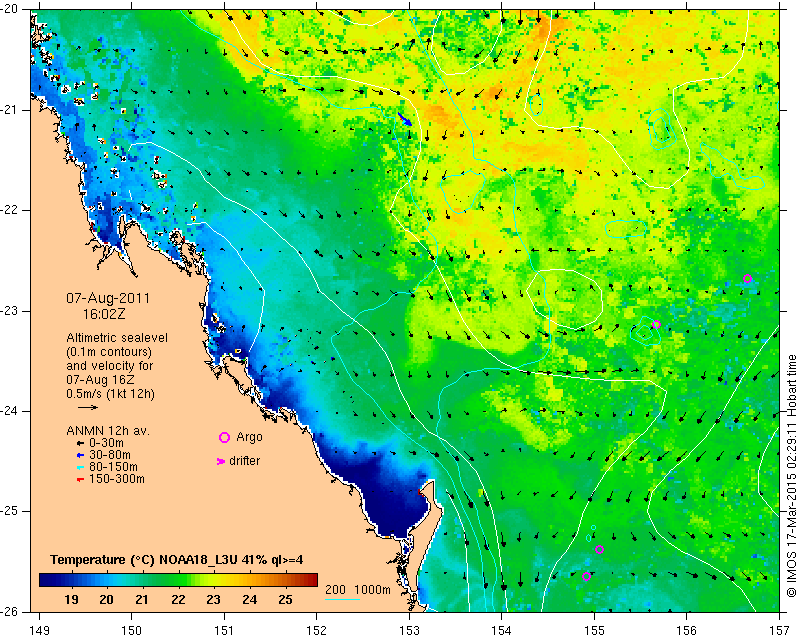Viewport: 800px width, 640px height.
Task: Click the '0-30m' depth label
Action: (x=106, y=443)
